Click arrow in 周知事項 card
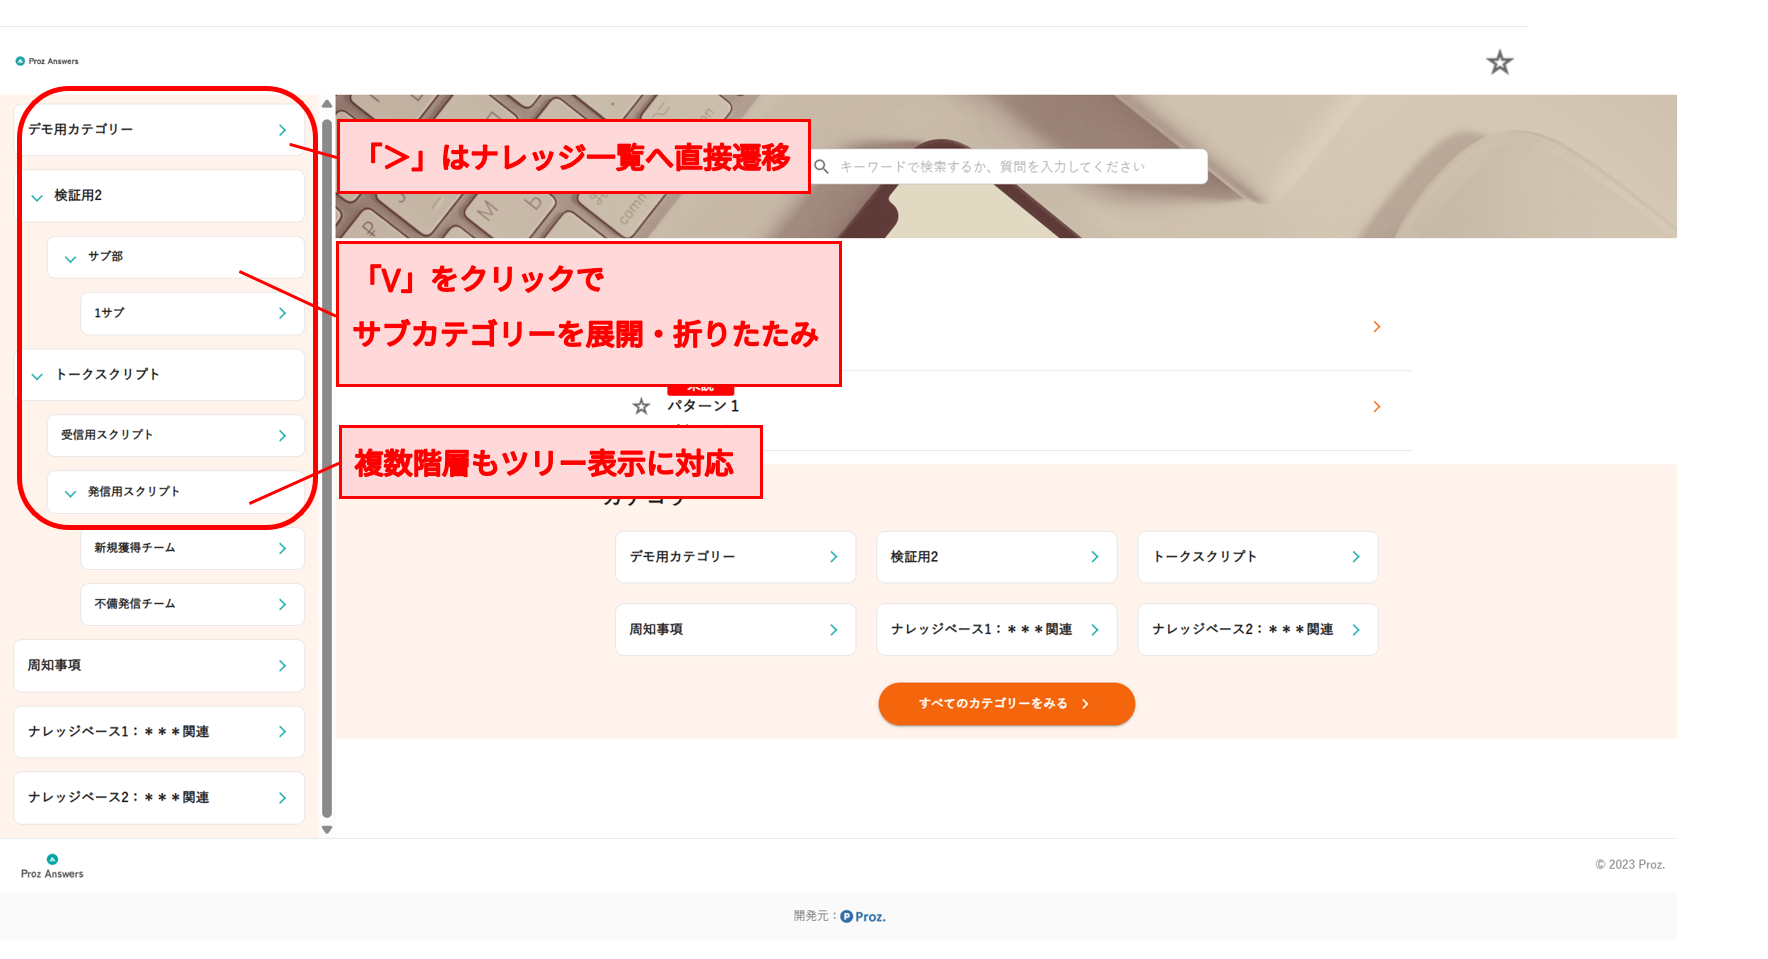The height and width of the screenshot is (959, 1768). 834,630
